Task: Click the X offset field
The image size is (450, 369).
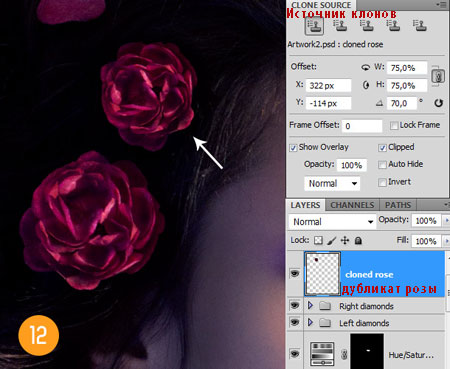Action: click(328, 86)
